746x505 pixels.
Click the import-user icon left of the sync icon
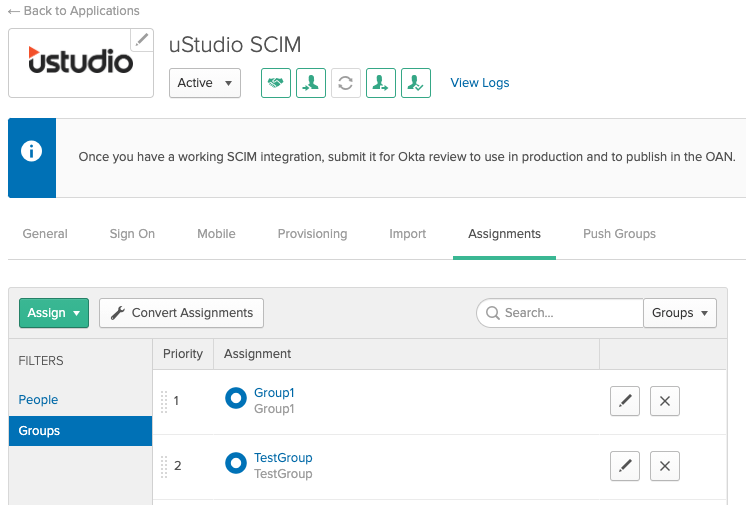(311, 83)
